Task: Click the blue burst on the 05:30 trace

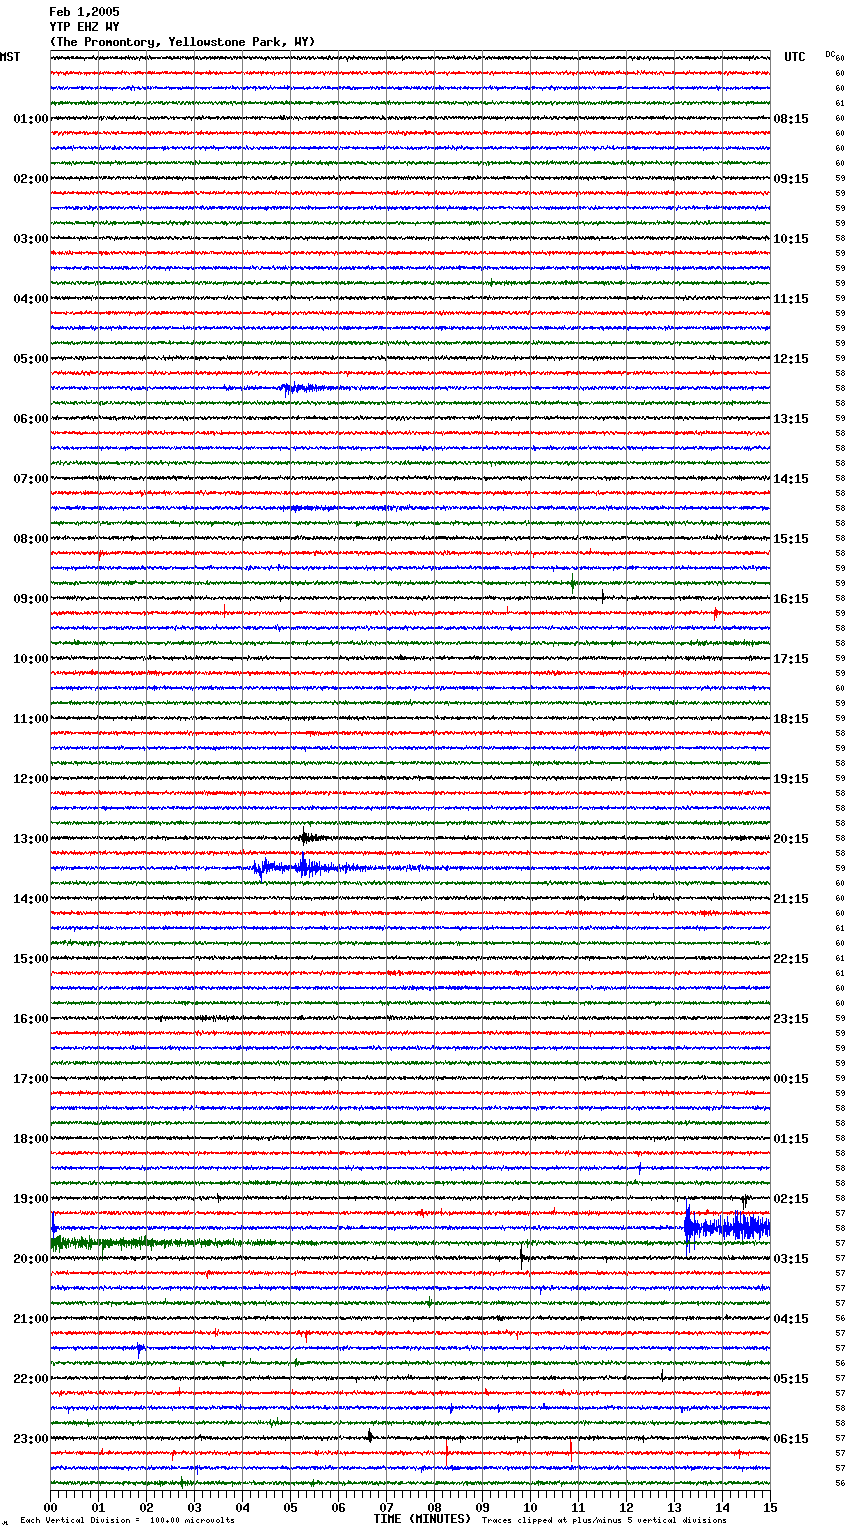Action: pyautogui.click(x=303, y=388)
